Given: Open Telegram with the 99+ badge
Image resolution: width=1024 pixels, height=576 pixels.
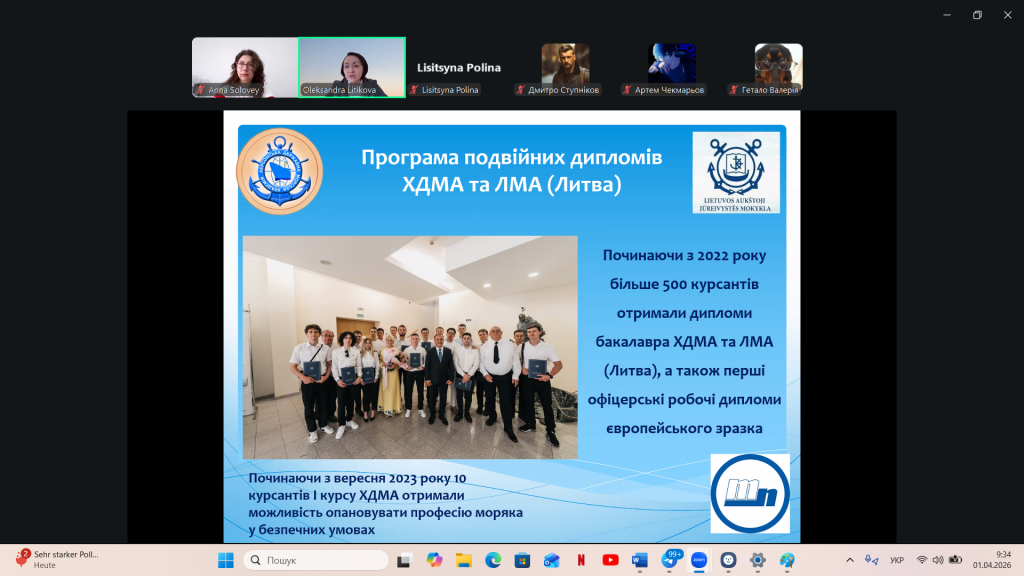Looking at the screenshot, I should (670, 560).
